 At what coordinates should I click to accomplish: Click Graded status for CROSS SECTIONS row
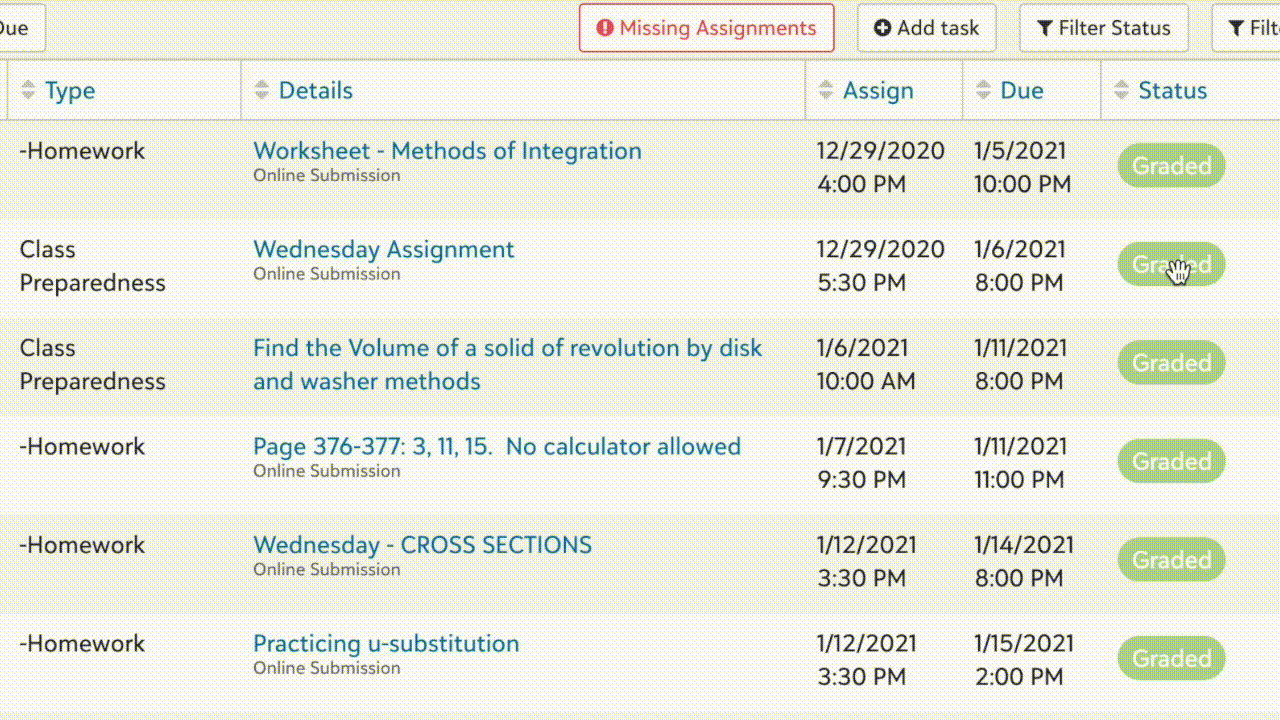[x=1171, y=560]
